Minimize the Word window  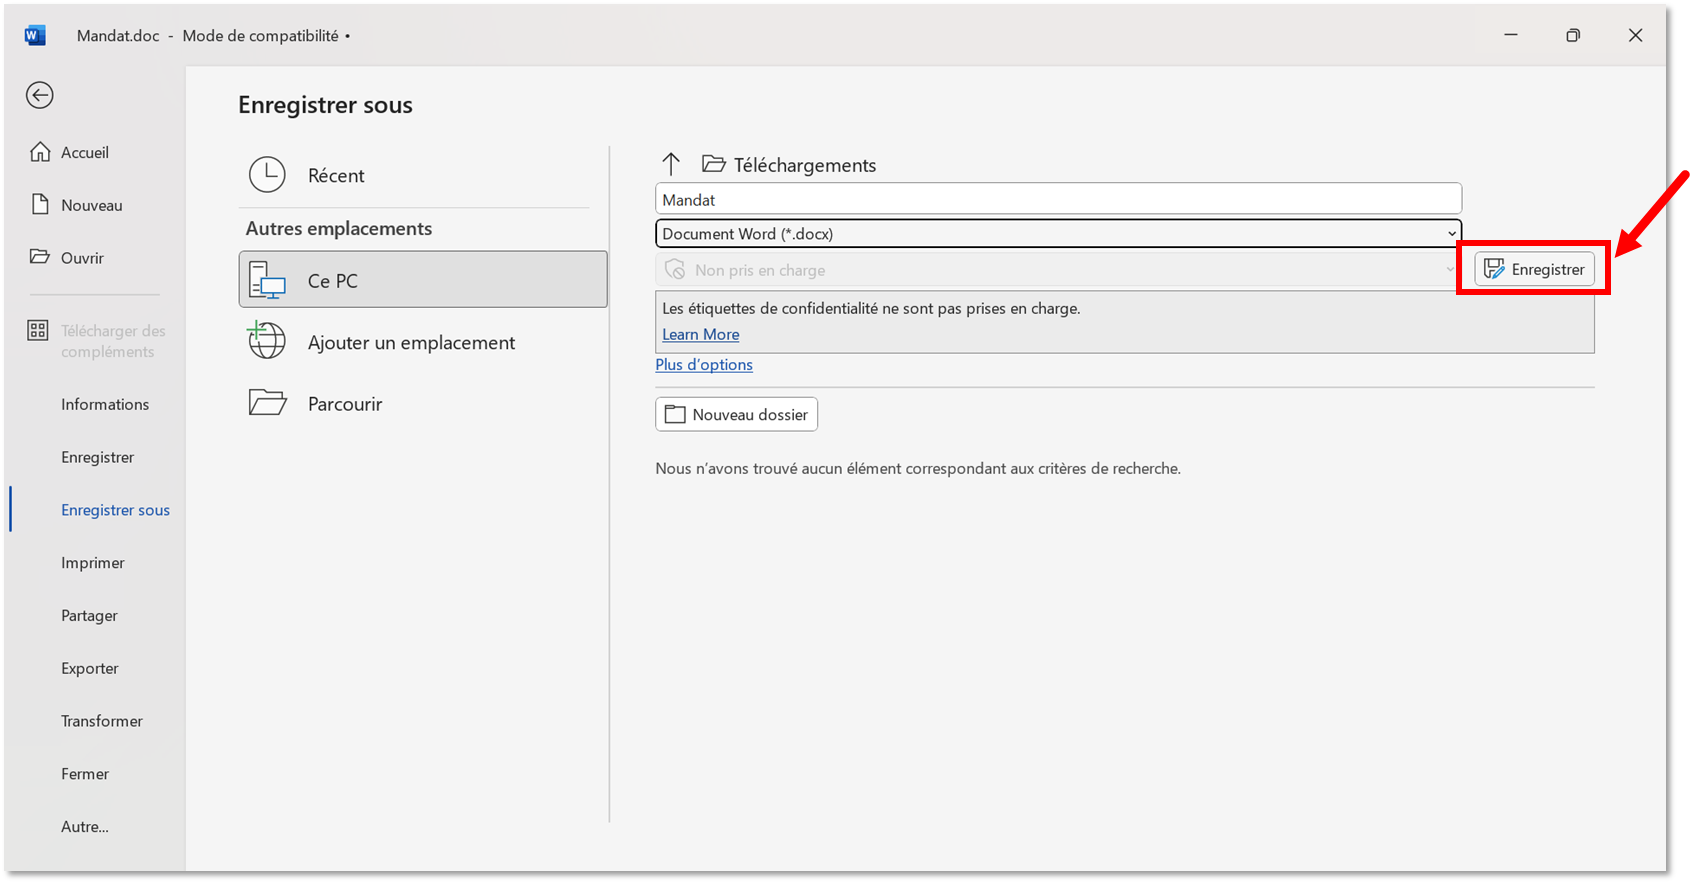point(1511,35)
